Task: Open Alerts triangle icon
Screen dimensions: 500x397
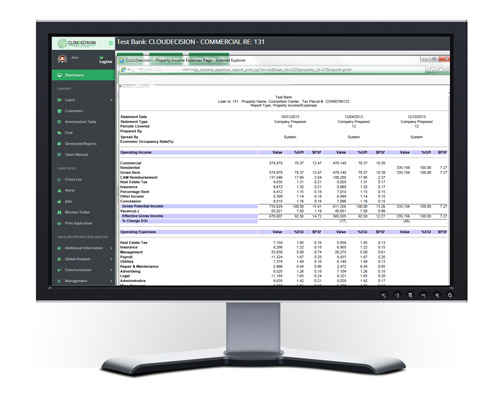Action: [x=59, y=190]
